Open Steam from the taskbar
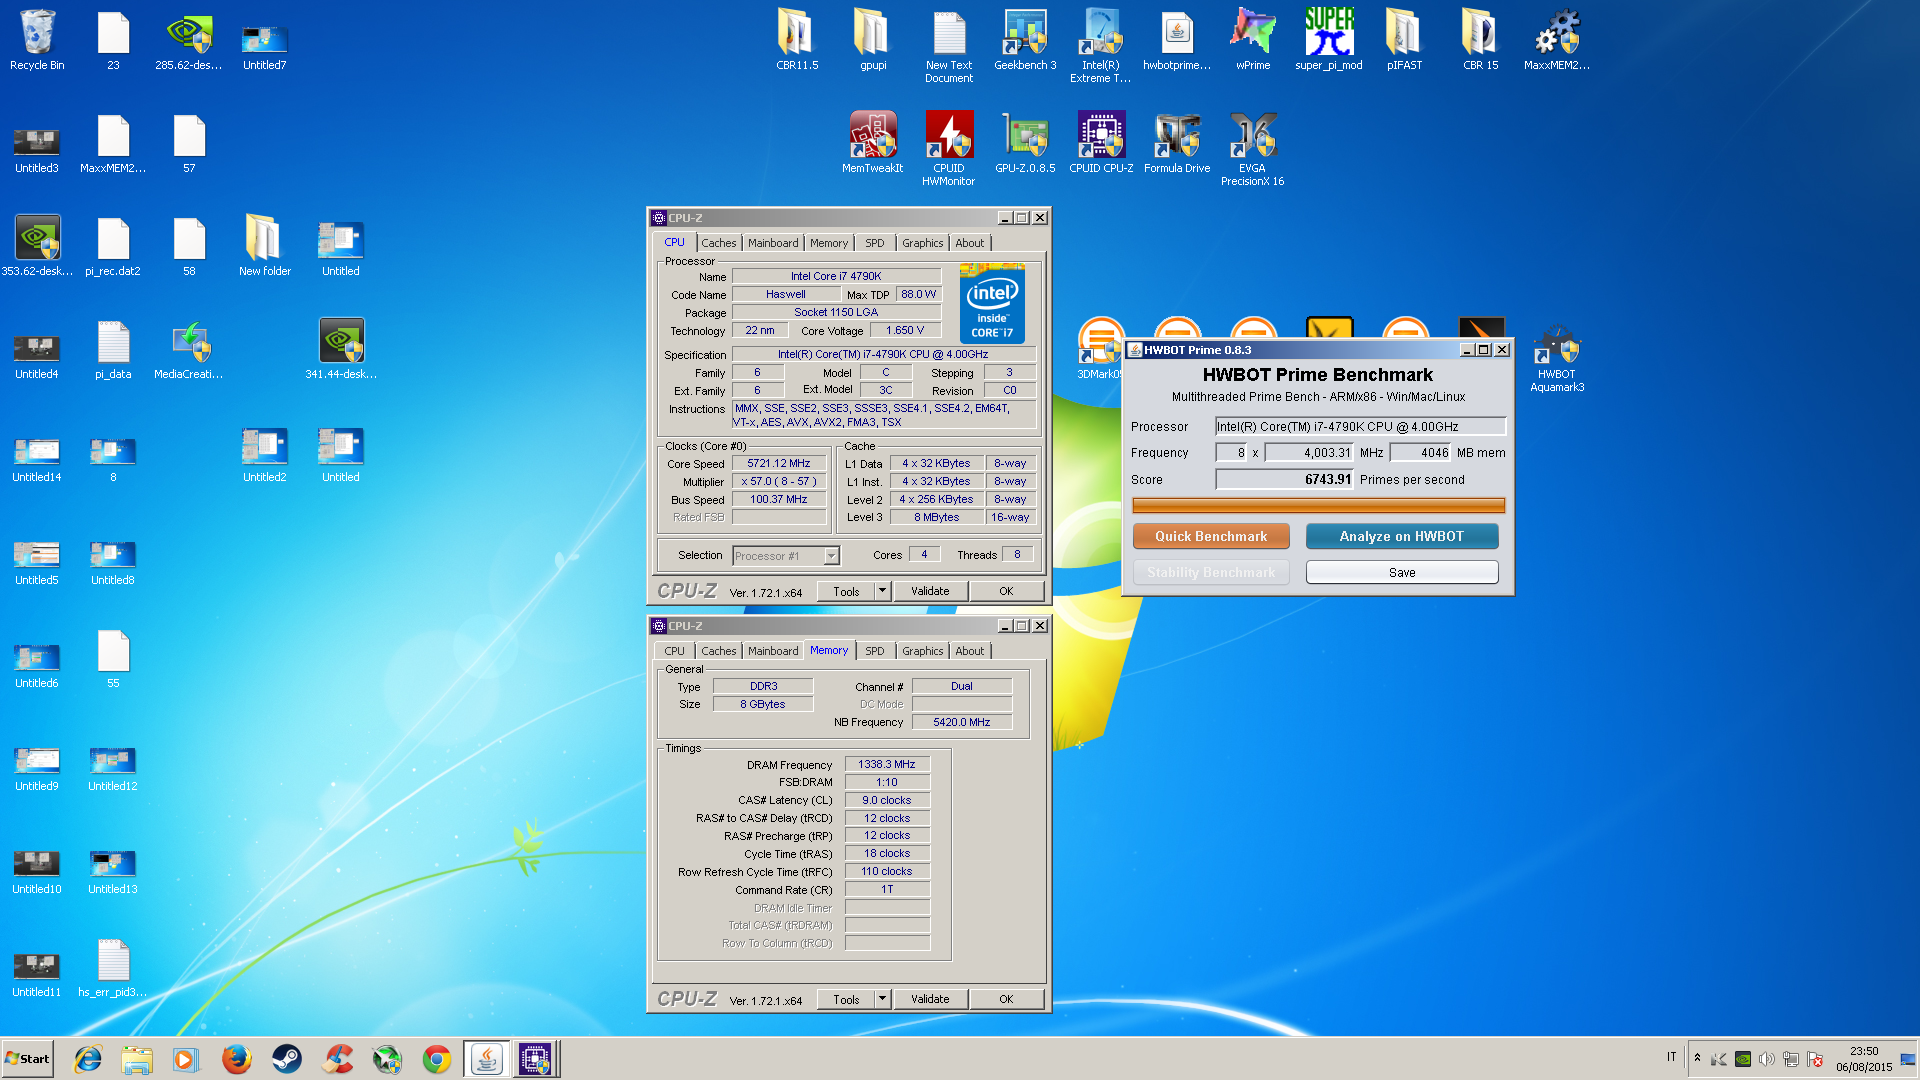Image resolution: width=1920 pixels, height=1080 pixels. [287, 1059]
